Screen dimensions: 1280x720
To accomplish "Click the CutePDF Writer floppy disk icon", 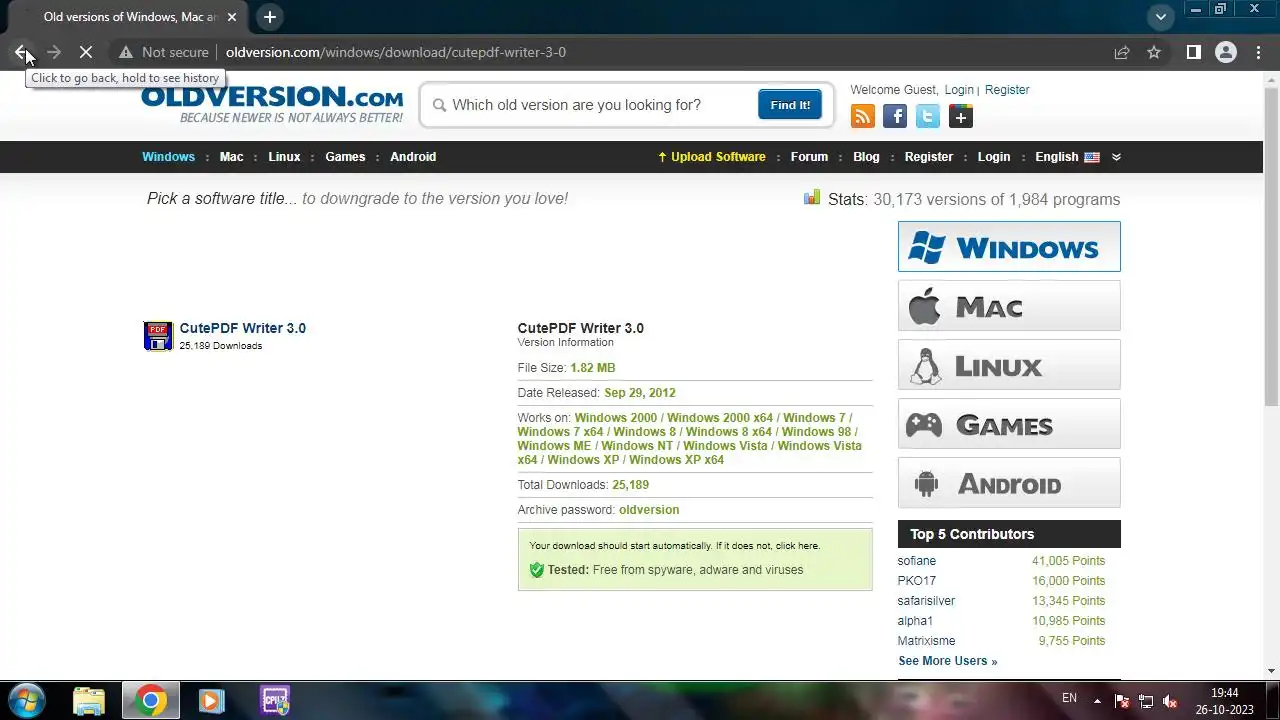I will 158,336.
